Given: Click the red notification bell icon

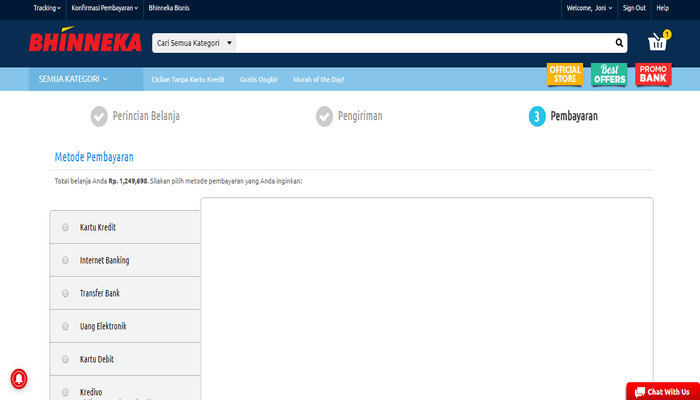Looking at the screenshot, I should click(19, 379).
